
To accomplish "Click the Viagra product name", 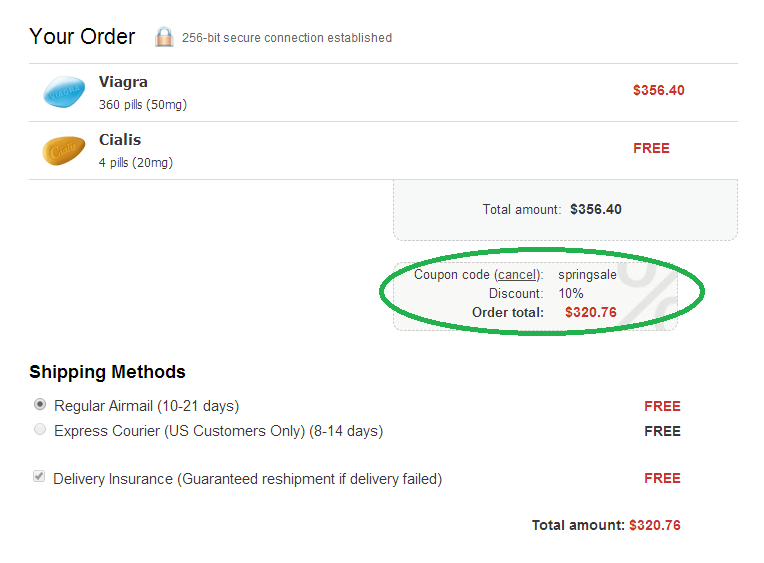I will [123, 82].
